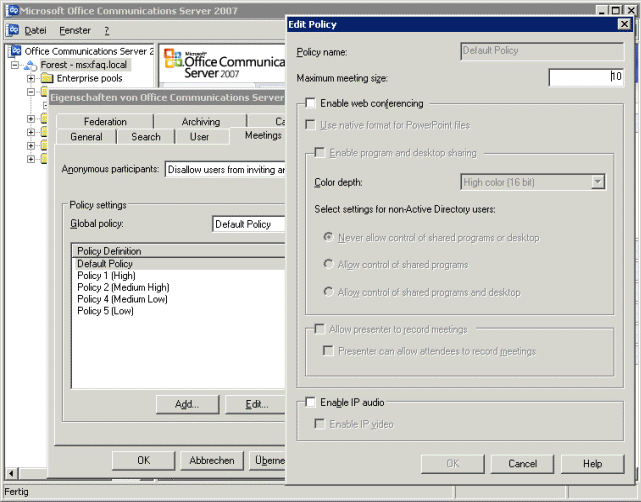Click the Add... policy button
Image resolution: width=641 pixels, height=502 pixels.
click(x=187, y=404)
